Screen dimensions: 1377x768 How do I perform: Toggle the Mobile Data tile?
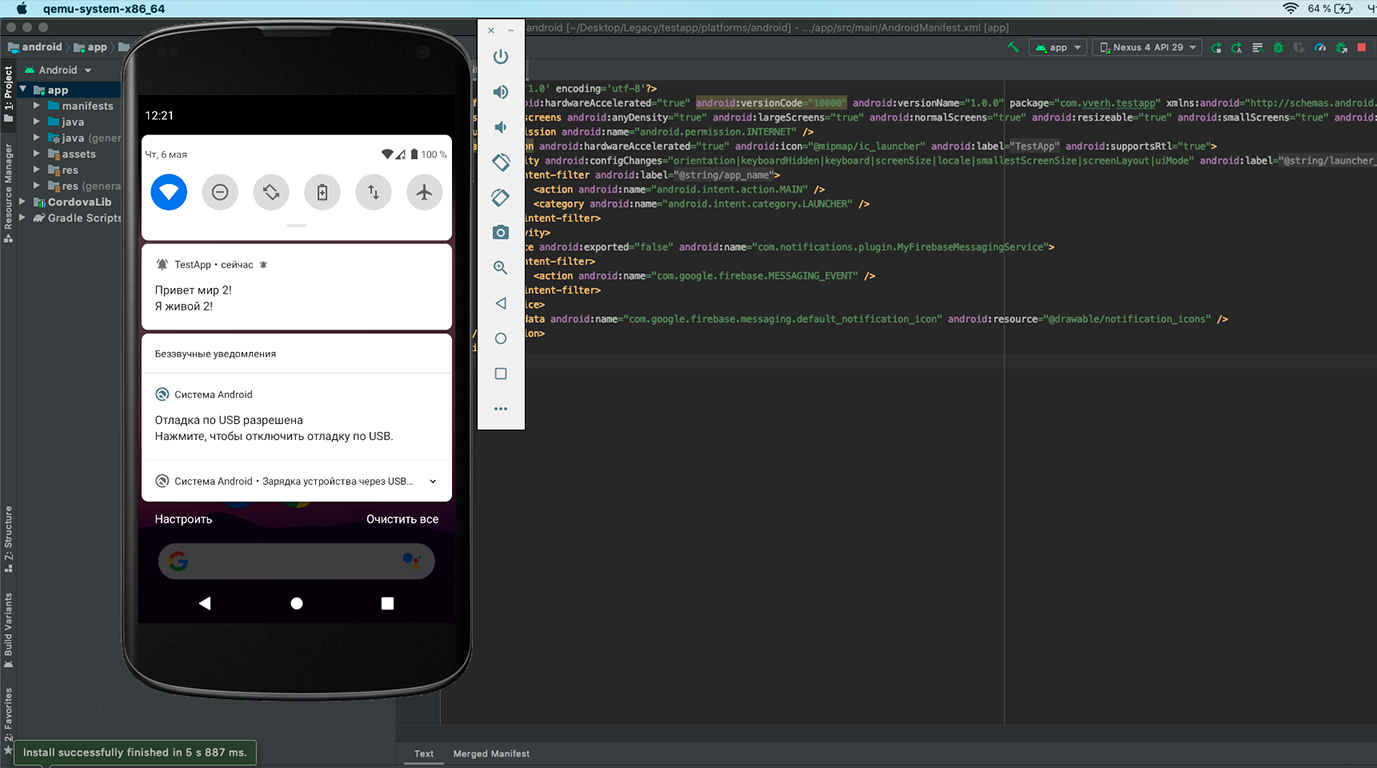[373, 192]
